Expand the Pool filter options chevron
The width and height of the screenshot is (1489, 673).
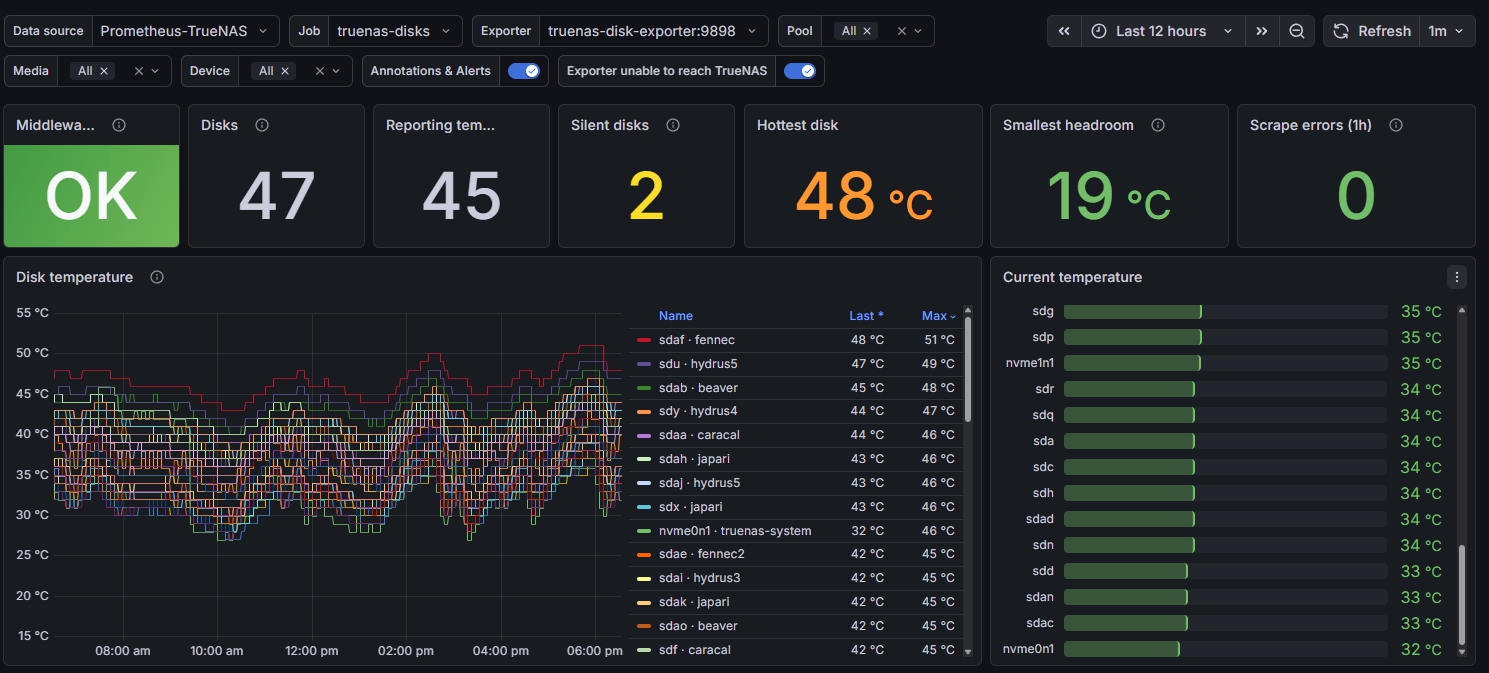918,31
